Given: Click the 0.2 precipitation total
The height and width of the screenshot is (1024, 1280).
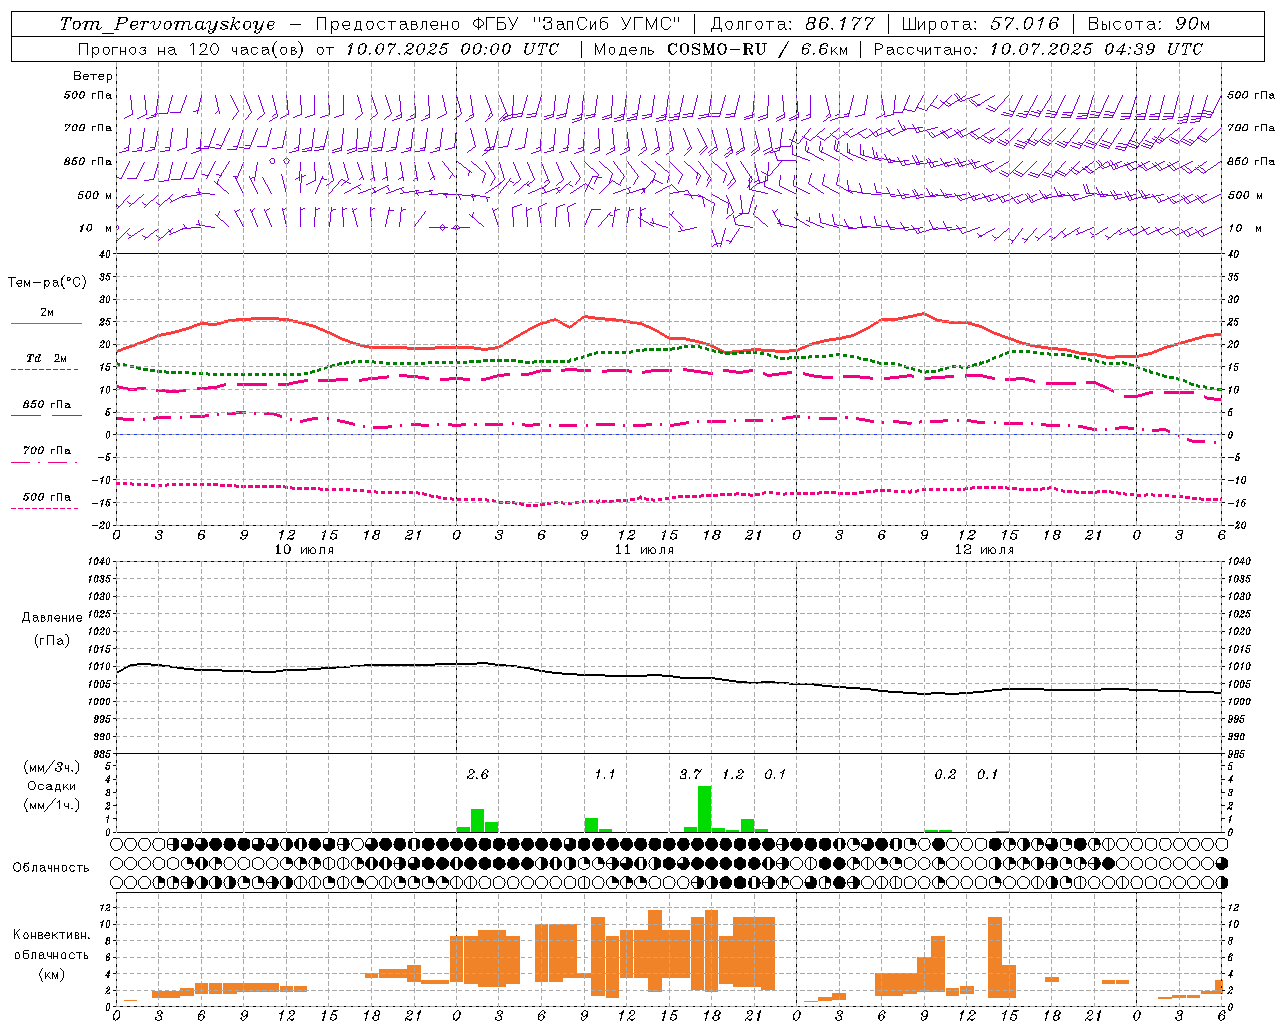Looking at the screenshot, I should (x=945, y=775).
